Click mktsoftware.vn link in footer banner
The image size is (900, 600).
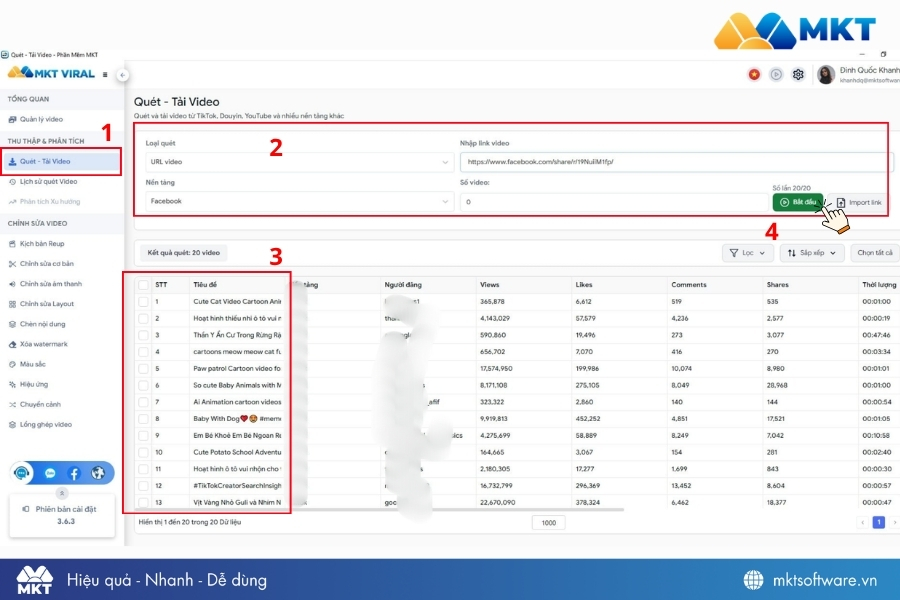[x=824, y=580]
